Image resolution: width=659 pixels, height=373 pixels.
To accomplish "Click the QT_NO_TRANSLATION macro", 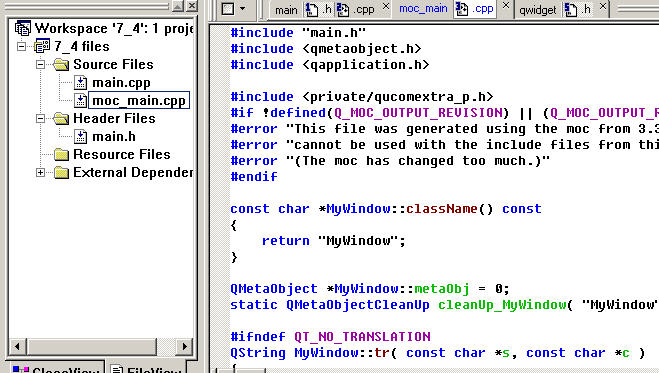I will [x=362, y=336].
